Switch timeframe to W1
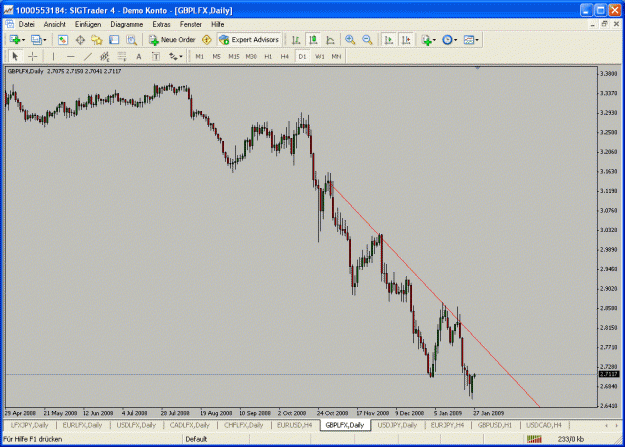625x447 pixels. (x=320, y=57)
